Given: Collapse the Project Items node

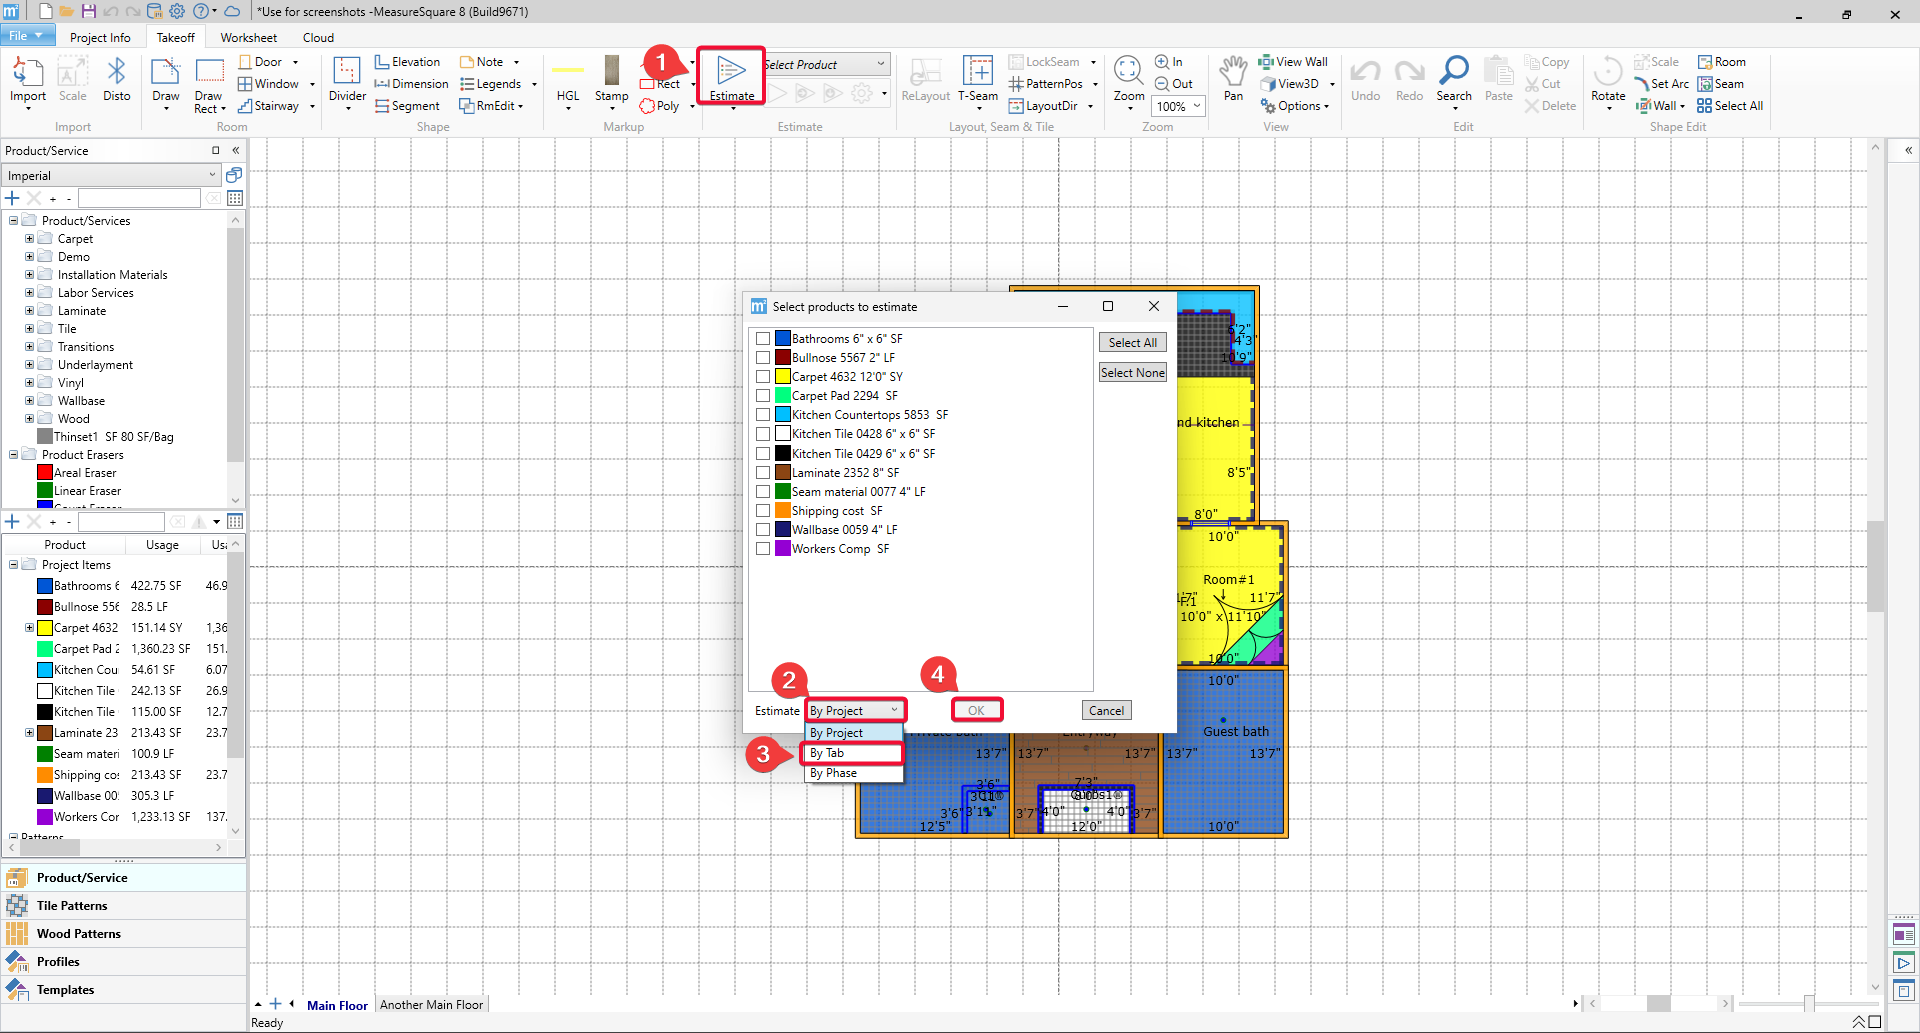Looking at the screenshot, I should coord(13,565).
